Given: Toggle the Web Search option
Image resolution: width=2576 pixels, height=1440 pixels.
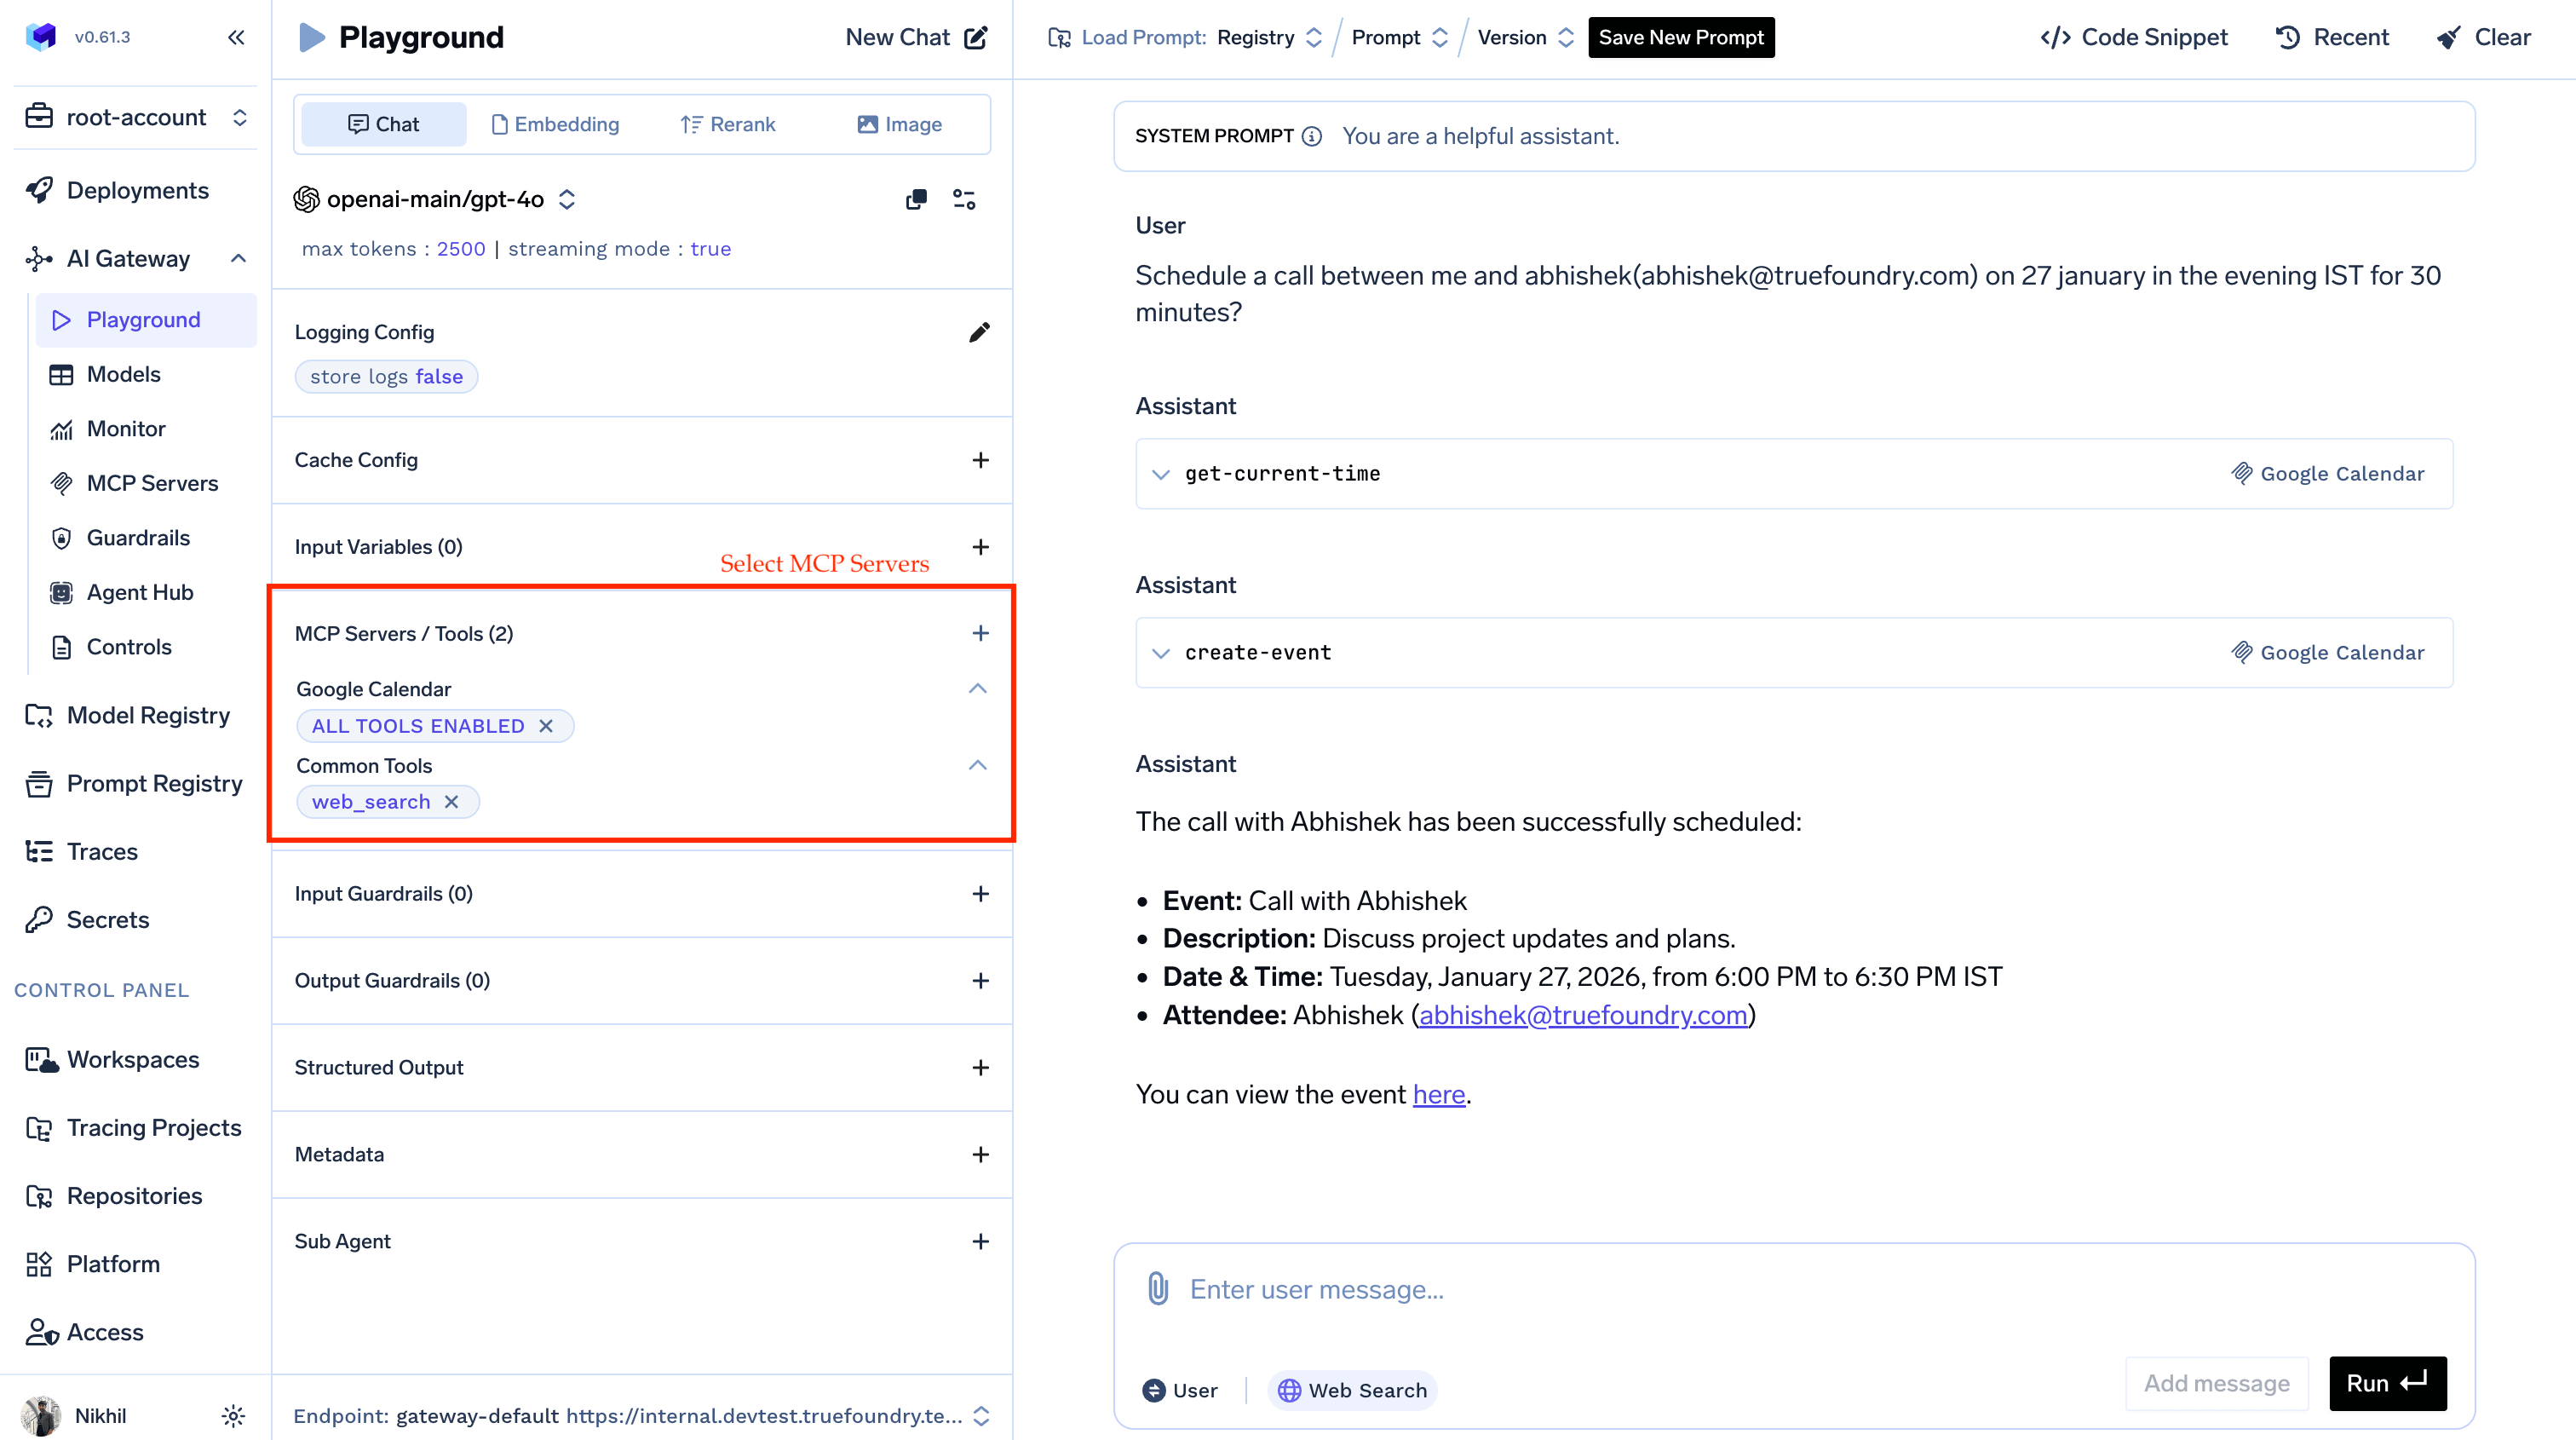Looking at the screenshot, I should 1352,1390.
